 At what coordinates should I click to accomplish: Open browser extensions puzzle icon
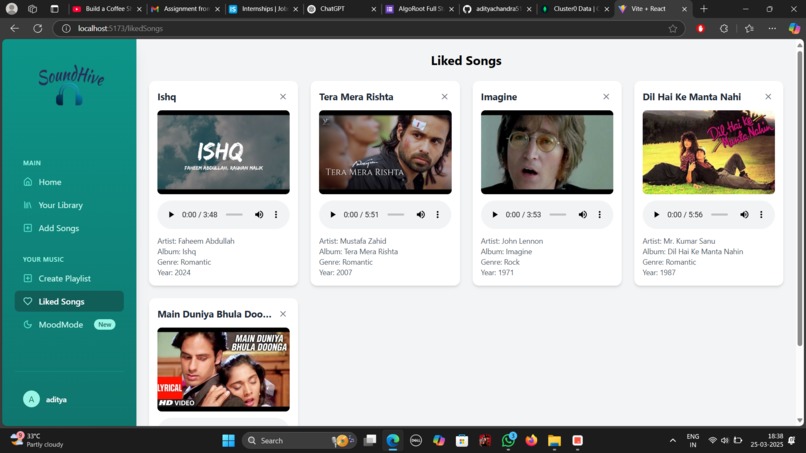[x=724, y=28]
